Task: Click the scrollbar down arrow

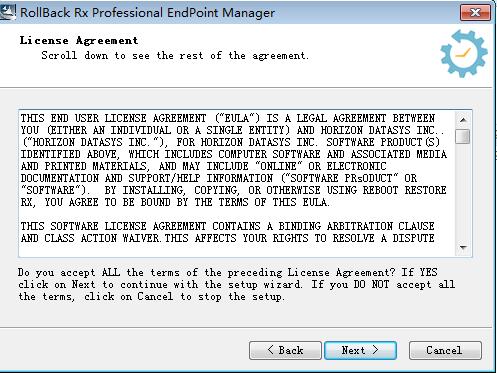Action: [x=463, y=247]
